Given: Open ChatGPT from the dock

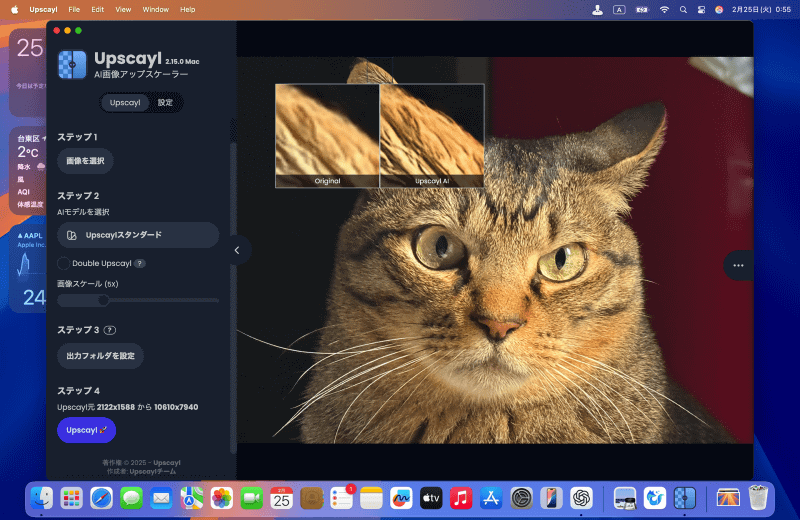Looking at the screenshot, I should point(581,498).
